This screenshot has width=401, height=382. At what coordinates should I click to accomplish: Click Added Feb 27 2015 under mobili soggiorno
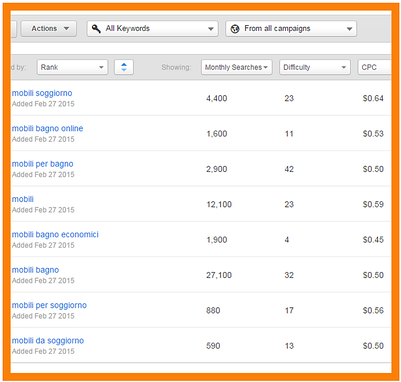tap(43, 104)
